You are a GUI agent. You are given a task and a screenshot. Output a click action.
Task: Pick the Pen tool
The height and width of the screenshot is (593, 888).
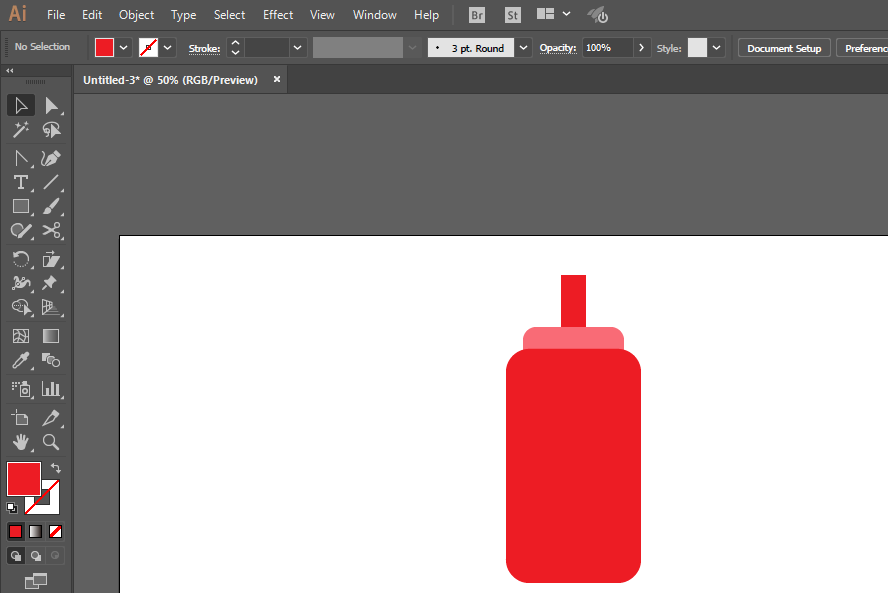pyautogui.click(x=52, y=158)
